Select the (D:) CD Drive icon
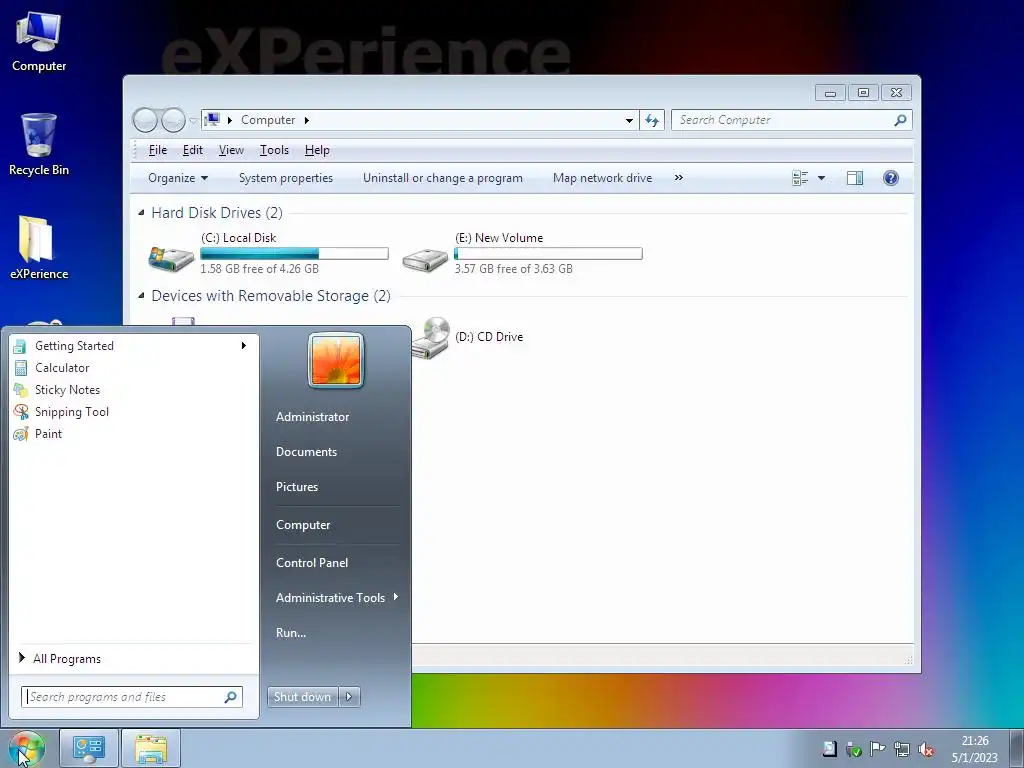The image size is (1024, 768). pos(431,338)
